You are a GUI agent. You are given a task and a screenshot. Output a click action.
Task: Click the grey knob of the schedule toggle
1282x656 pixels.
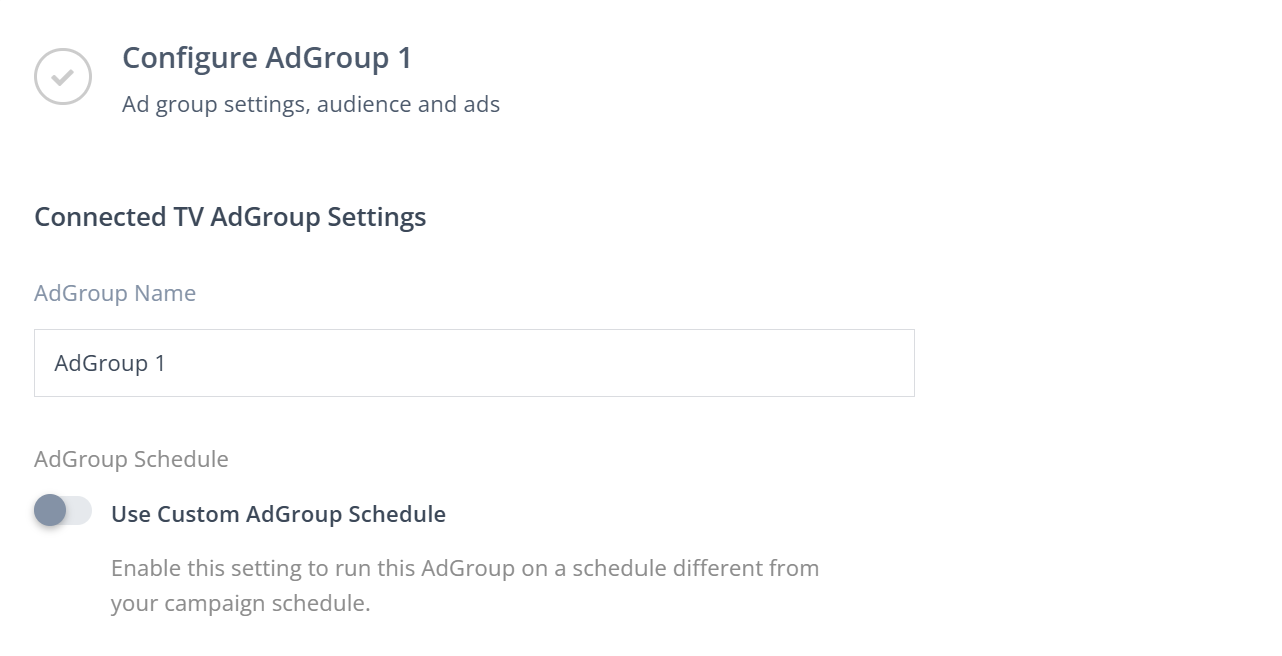pos(50,511)
